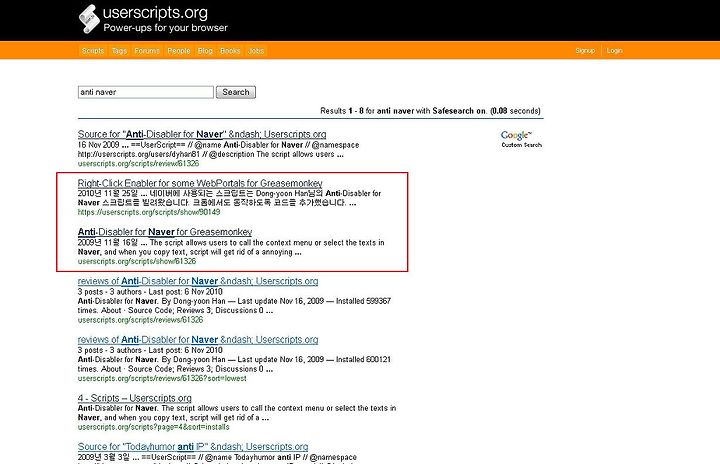The image size is (720, 464).
Task: Click the Search button
Action: pos(236,92)
